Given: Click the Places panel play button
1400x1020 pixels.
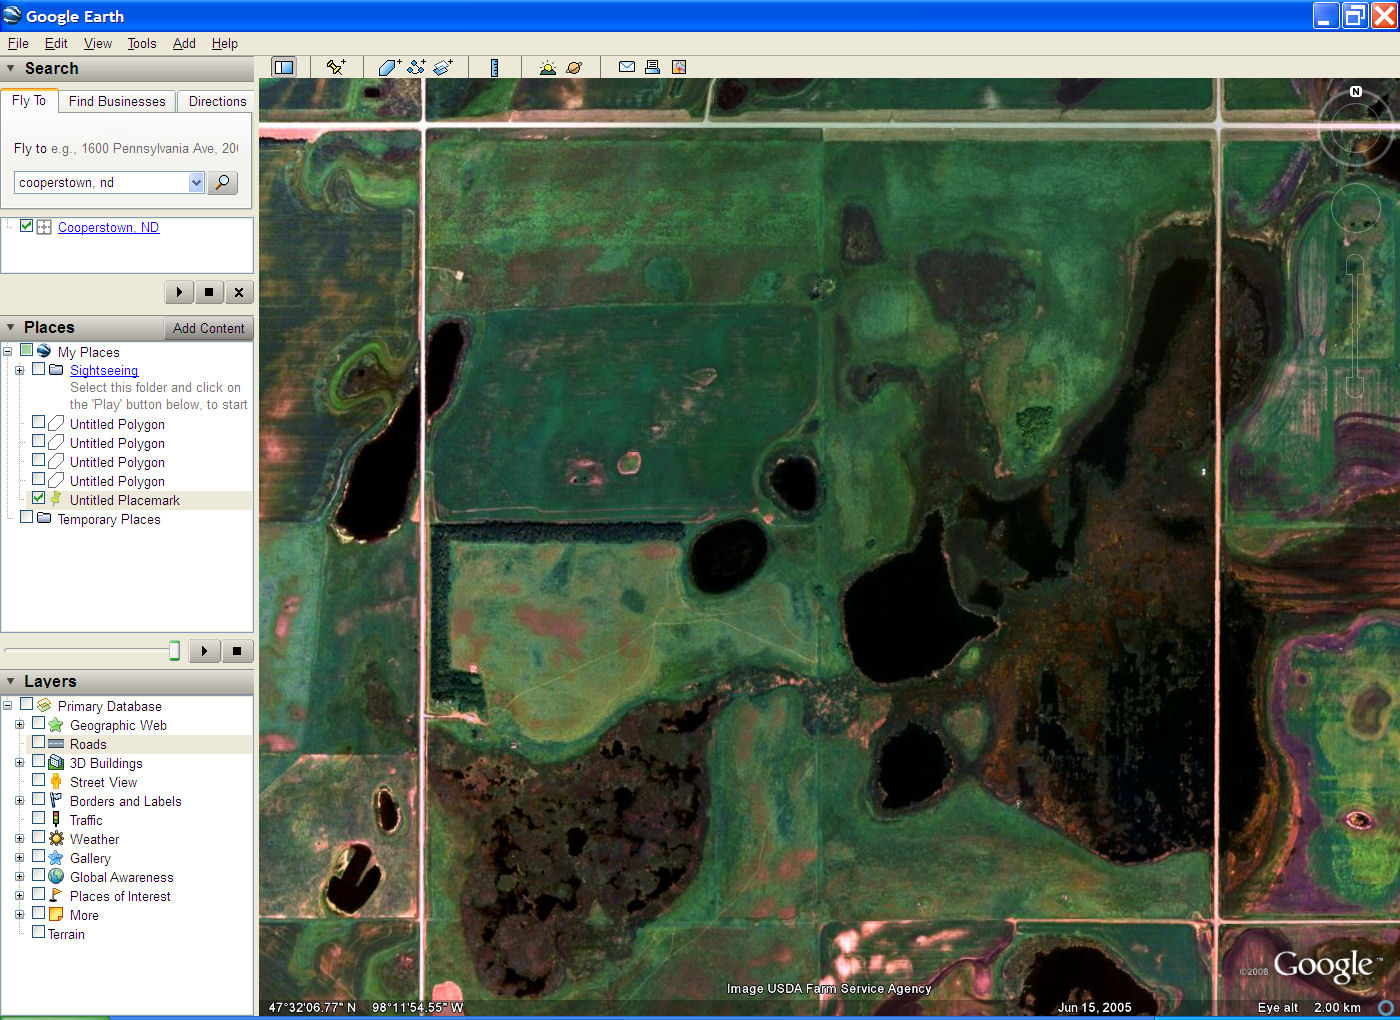Looking at the screenshot, I should tap(204, 651).
